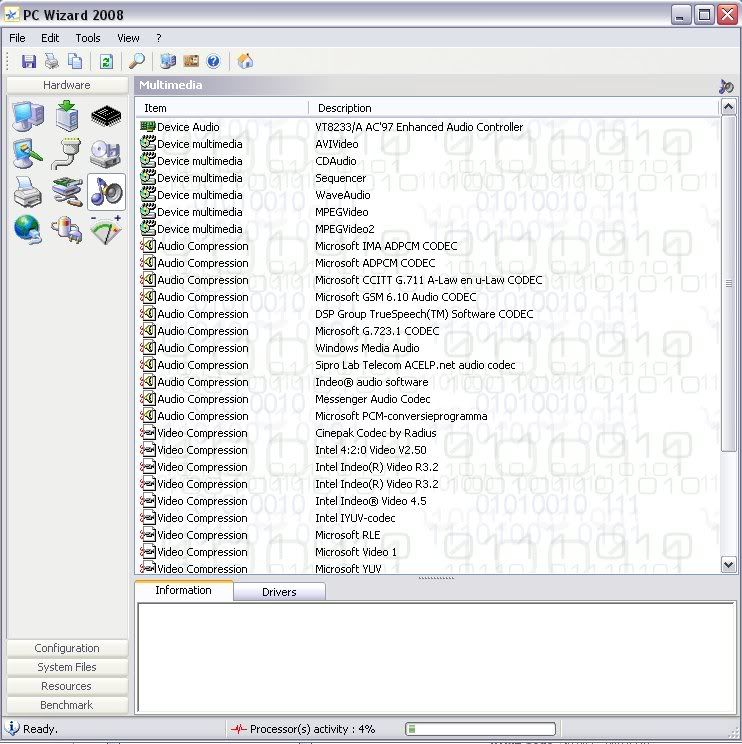Select the Windows Media Audio row

point(429,348)
